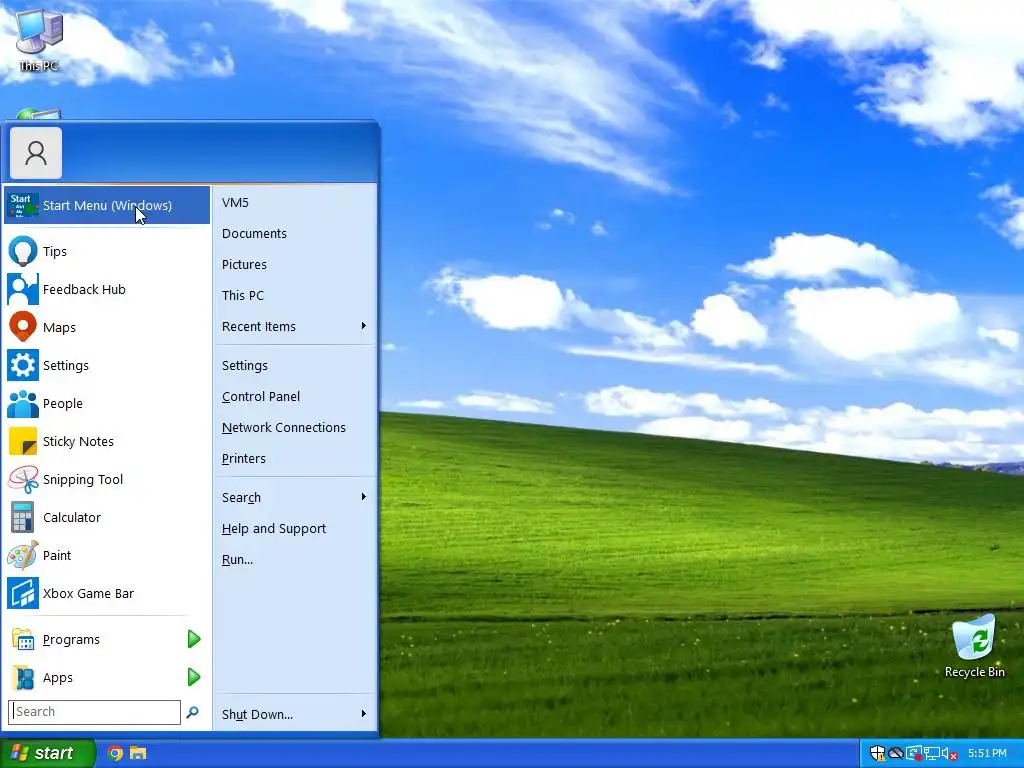
Task: Click the Programs label
Action: click(71, 640)
